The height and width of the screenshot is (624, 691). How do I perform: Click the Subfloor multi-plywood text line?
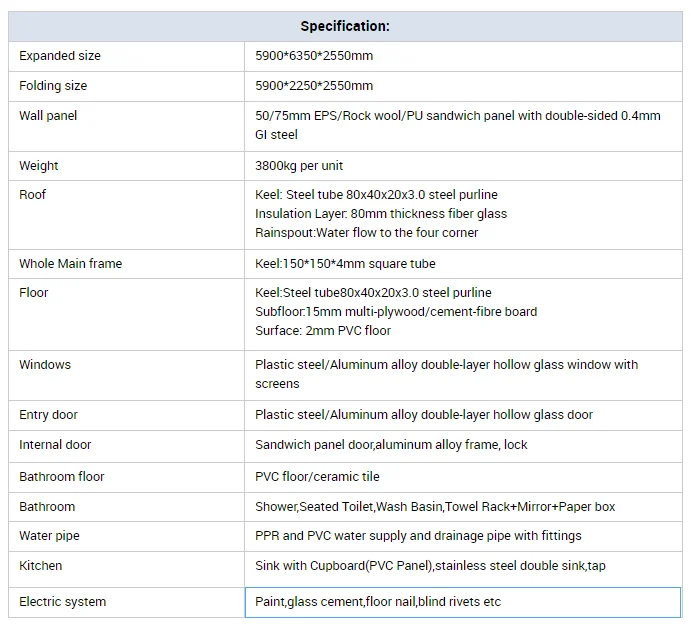pyautogui.click(x=396, y=312)
